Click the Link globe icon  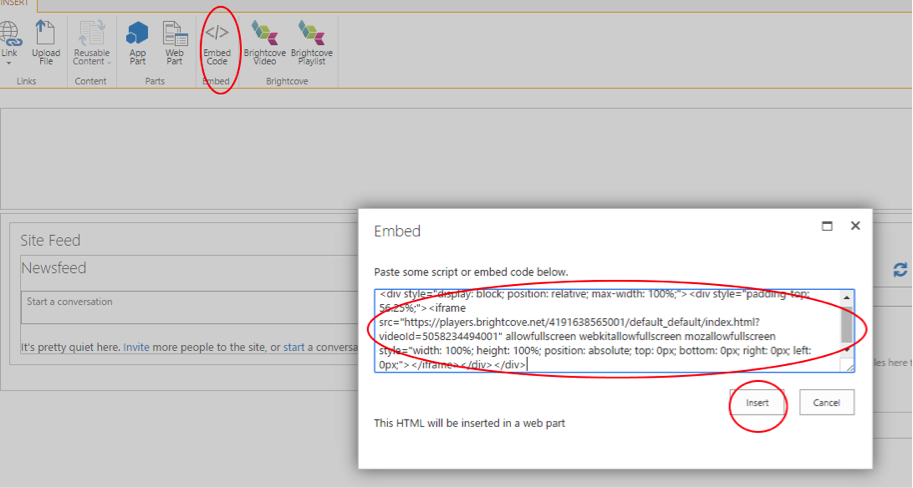9,34
